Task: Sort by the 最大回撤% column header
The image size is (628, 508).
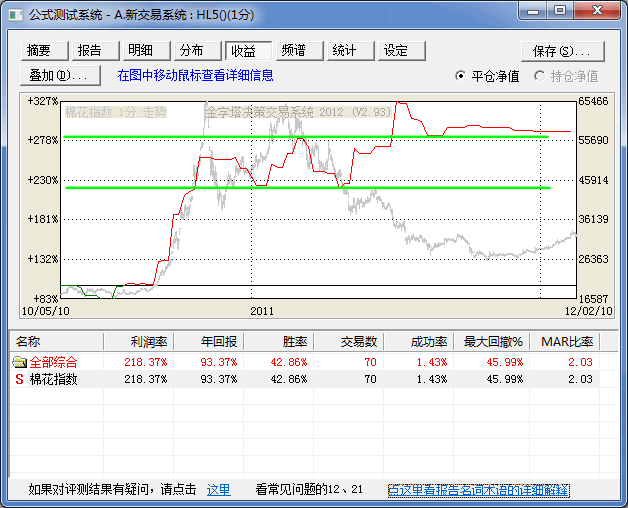Action: point(492,342)
